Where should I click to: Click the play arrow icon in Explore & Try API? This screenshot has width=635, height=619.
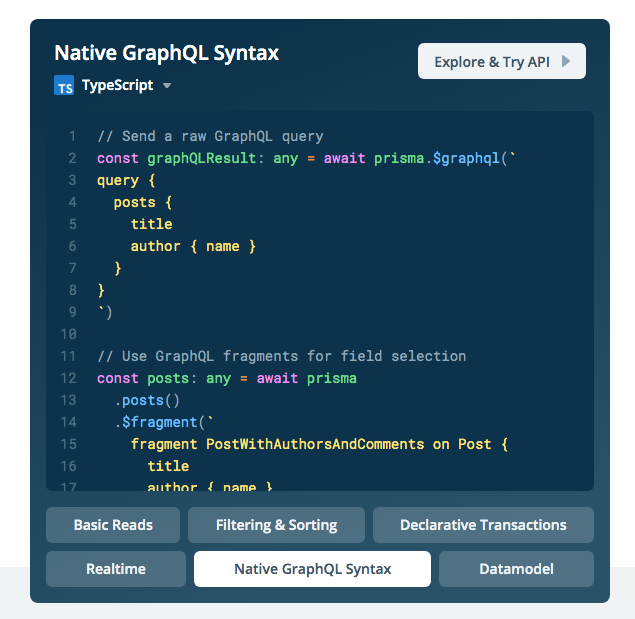[x=566, y=62]
